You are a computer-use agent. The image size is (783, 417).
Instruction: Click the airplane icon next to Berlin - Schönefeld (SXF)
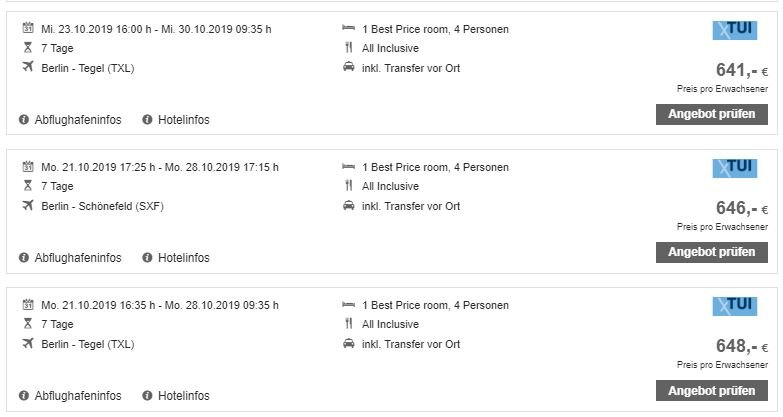(x=28, y=205)
